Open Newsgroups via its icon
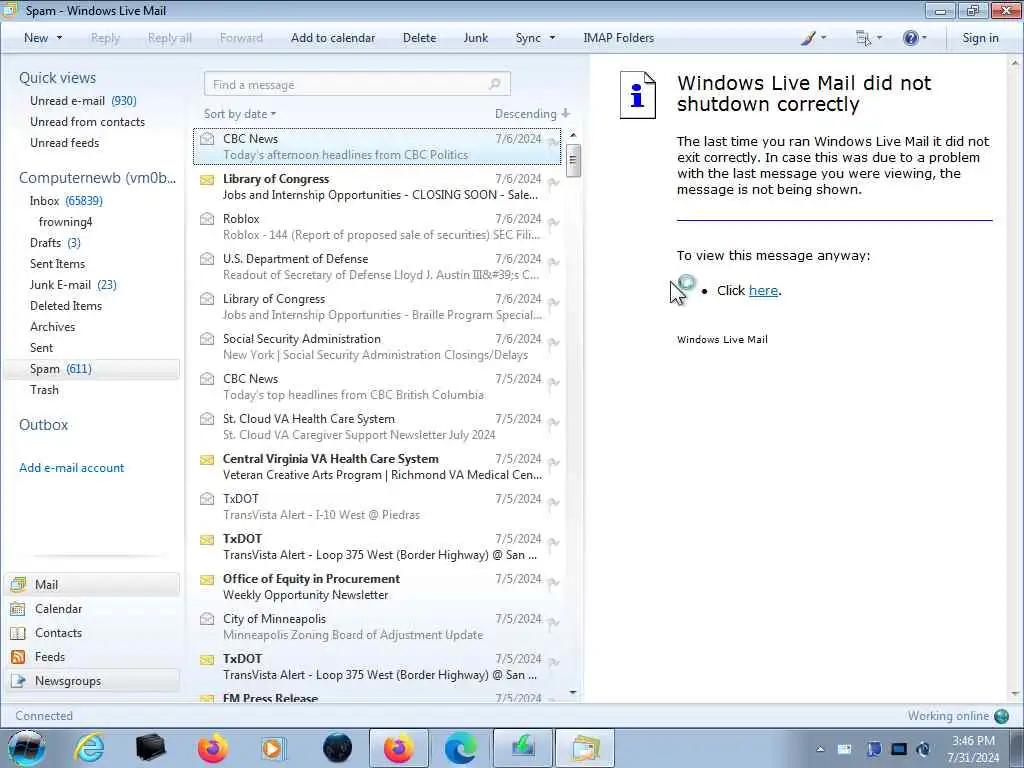Image resolution: width=1024 pixels, height=768 pixels. [x=18, y=681]
